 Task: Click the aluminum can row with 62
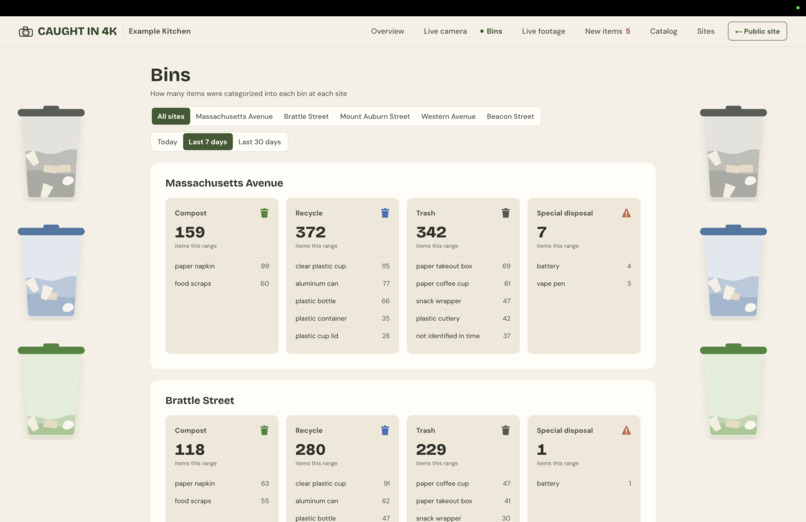tap(342, 501)
